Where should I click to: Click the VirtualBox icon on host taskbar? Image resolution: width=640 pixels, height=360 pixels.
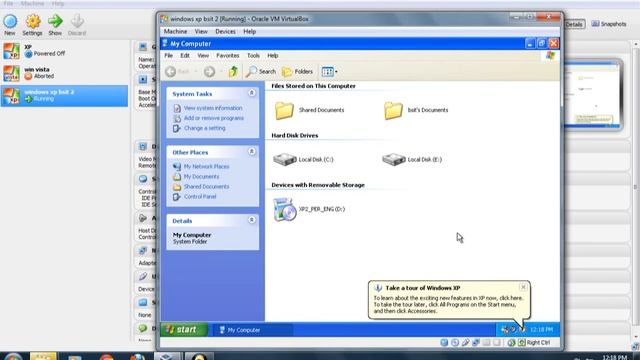click(x=167, y=357)
